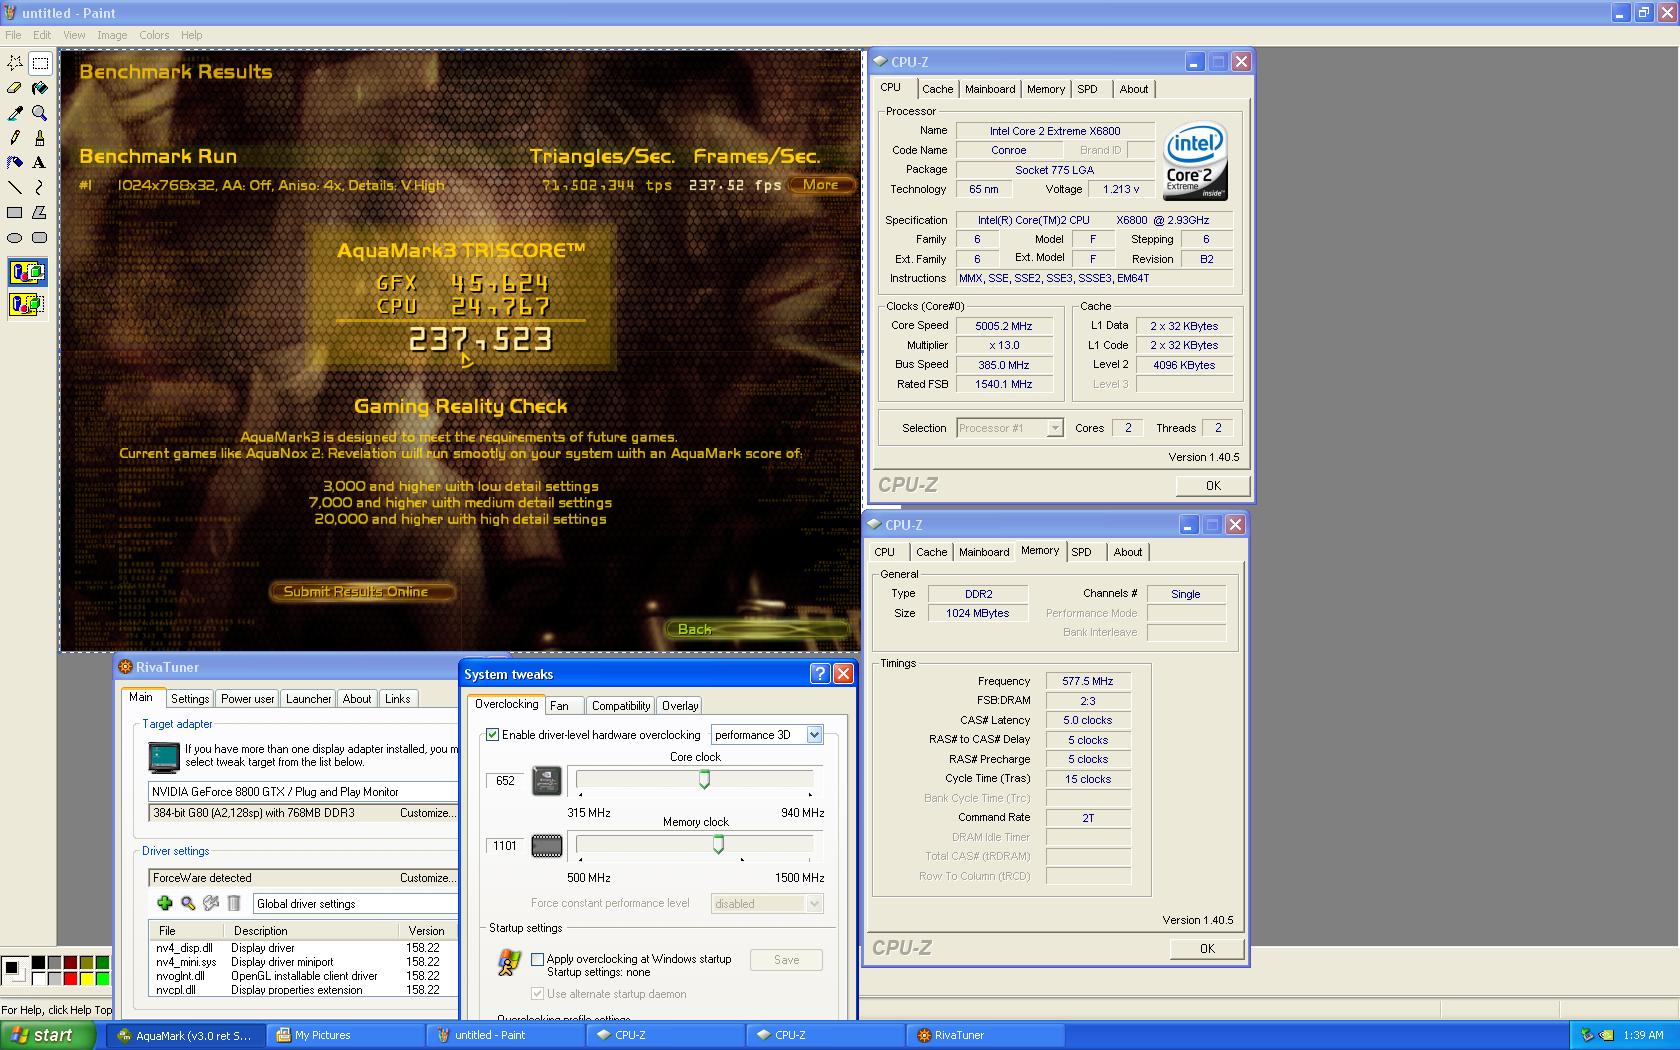Open the NVIDIA GeForce 8800 GTX adapter list
Viewport: 1680px width, 1050px height.
click(303, 792)
